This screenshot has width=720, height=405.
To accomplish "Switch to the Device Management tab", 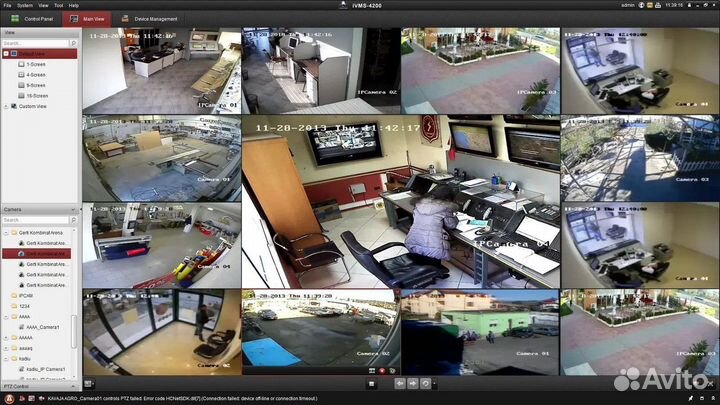I will [152, 18].
